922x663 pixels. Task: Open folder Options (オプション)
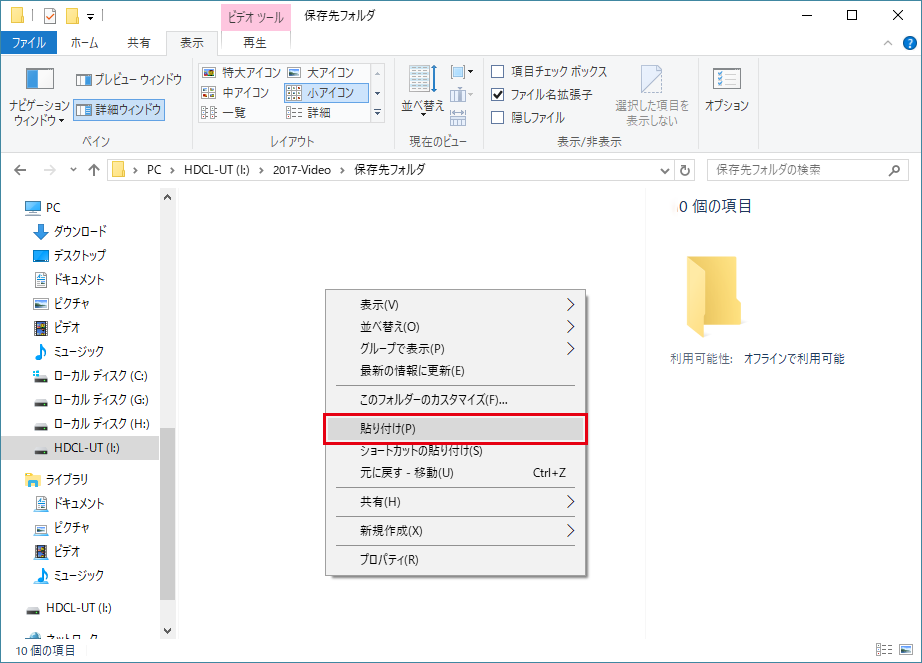tap(727, 90)
